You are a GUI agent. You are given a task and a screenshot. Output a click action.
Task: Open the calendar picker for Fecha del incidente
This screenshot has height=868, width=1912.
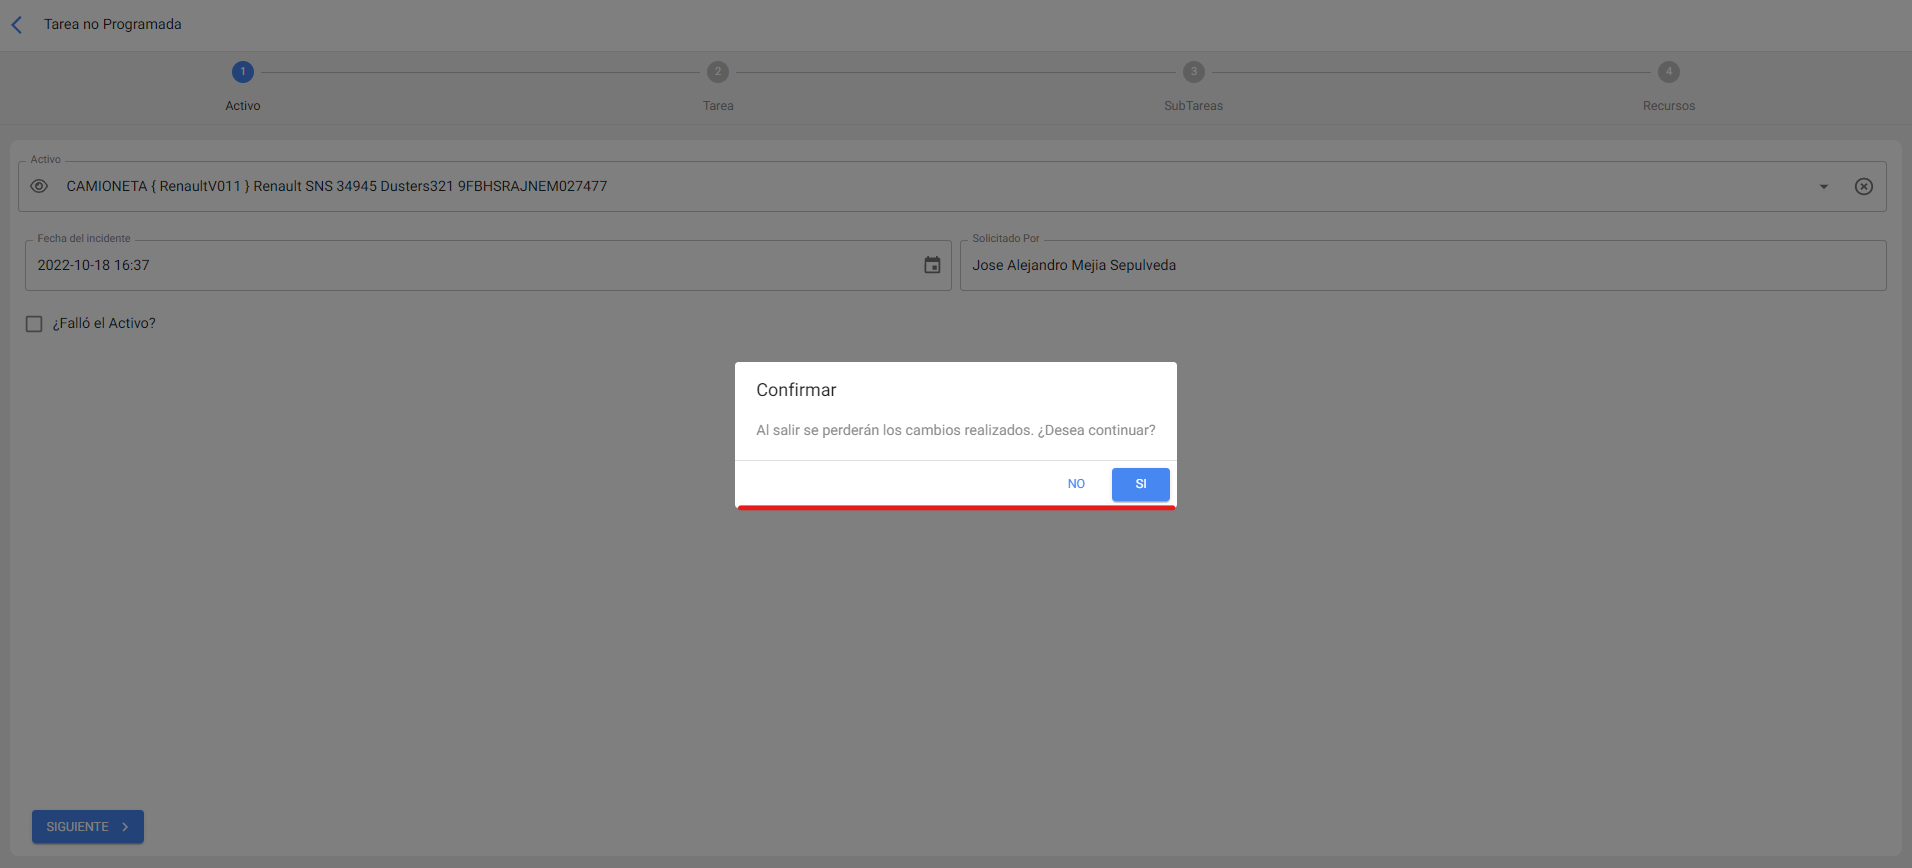tap(931, 265)
